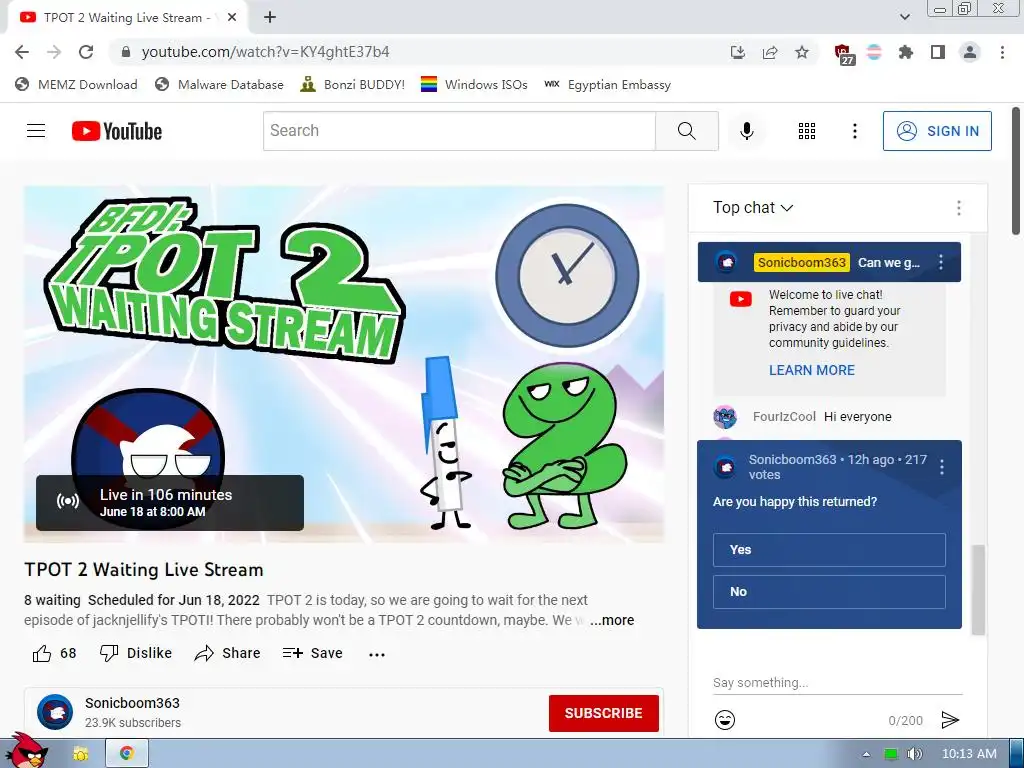1024x768 pixels.
Task: Bookmark this page with the star icon
Action: click(802, 52)
